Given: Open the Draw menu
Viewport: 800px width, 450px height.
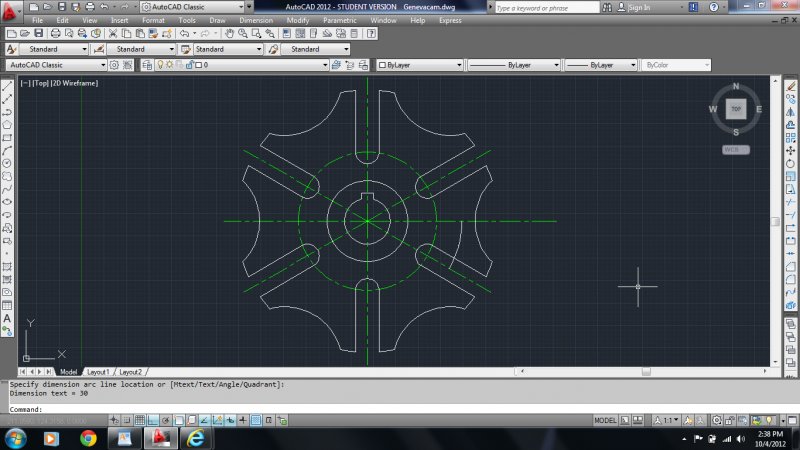Looking at the screenshot, I should tap(217, 20).
